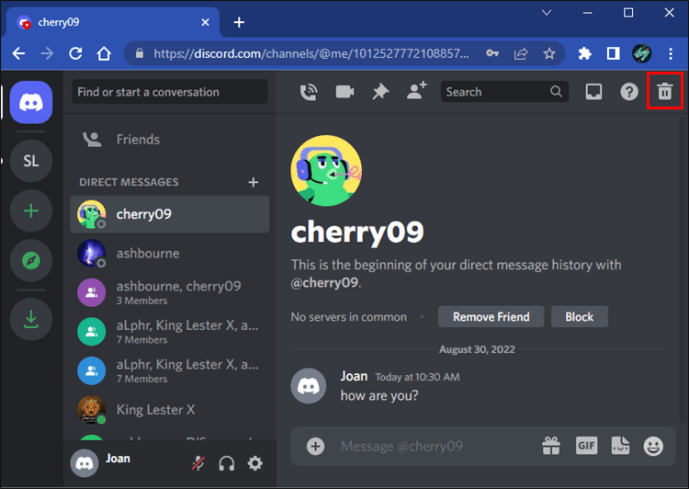The image size is (689, 489).
Task: Explore public servers compass icon
Action: pos(31,261)
